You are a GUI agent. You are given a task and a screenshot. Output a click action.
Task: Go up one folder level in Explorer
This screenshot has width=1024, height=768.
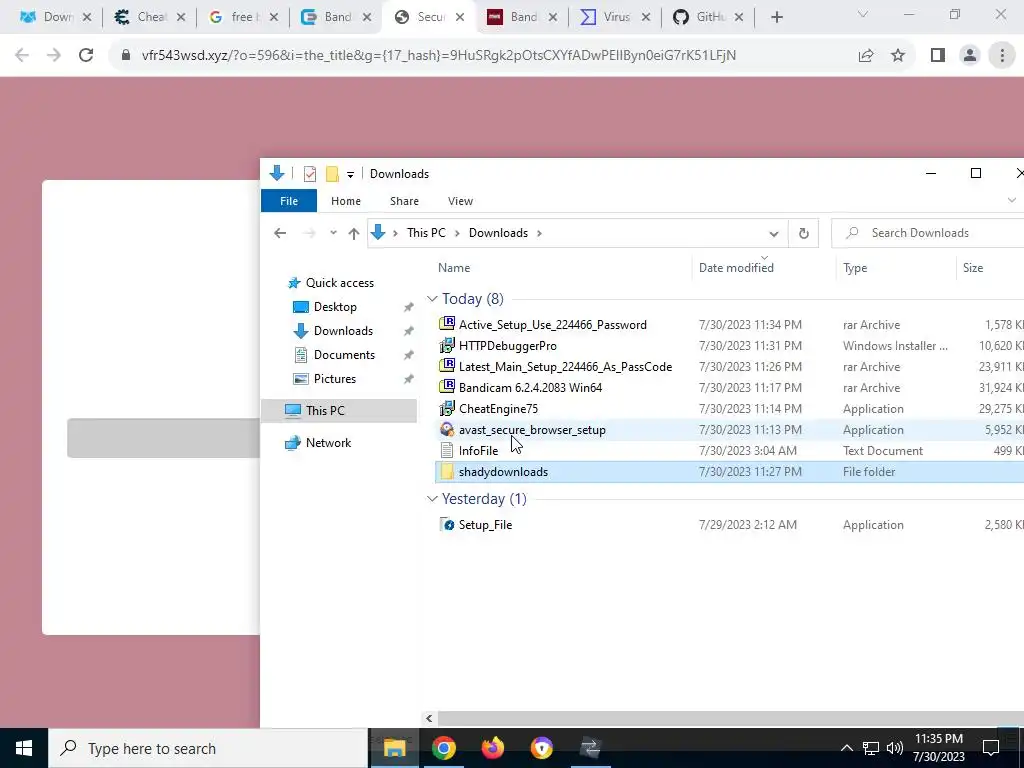pos(353,233)
